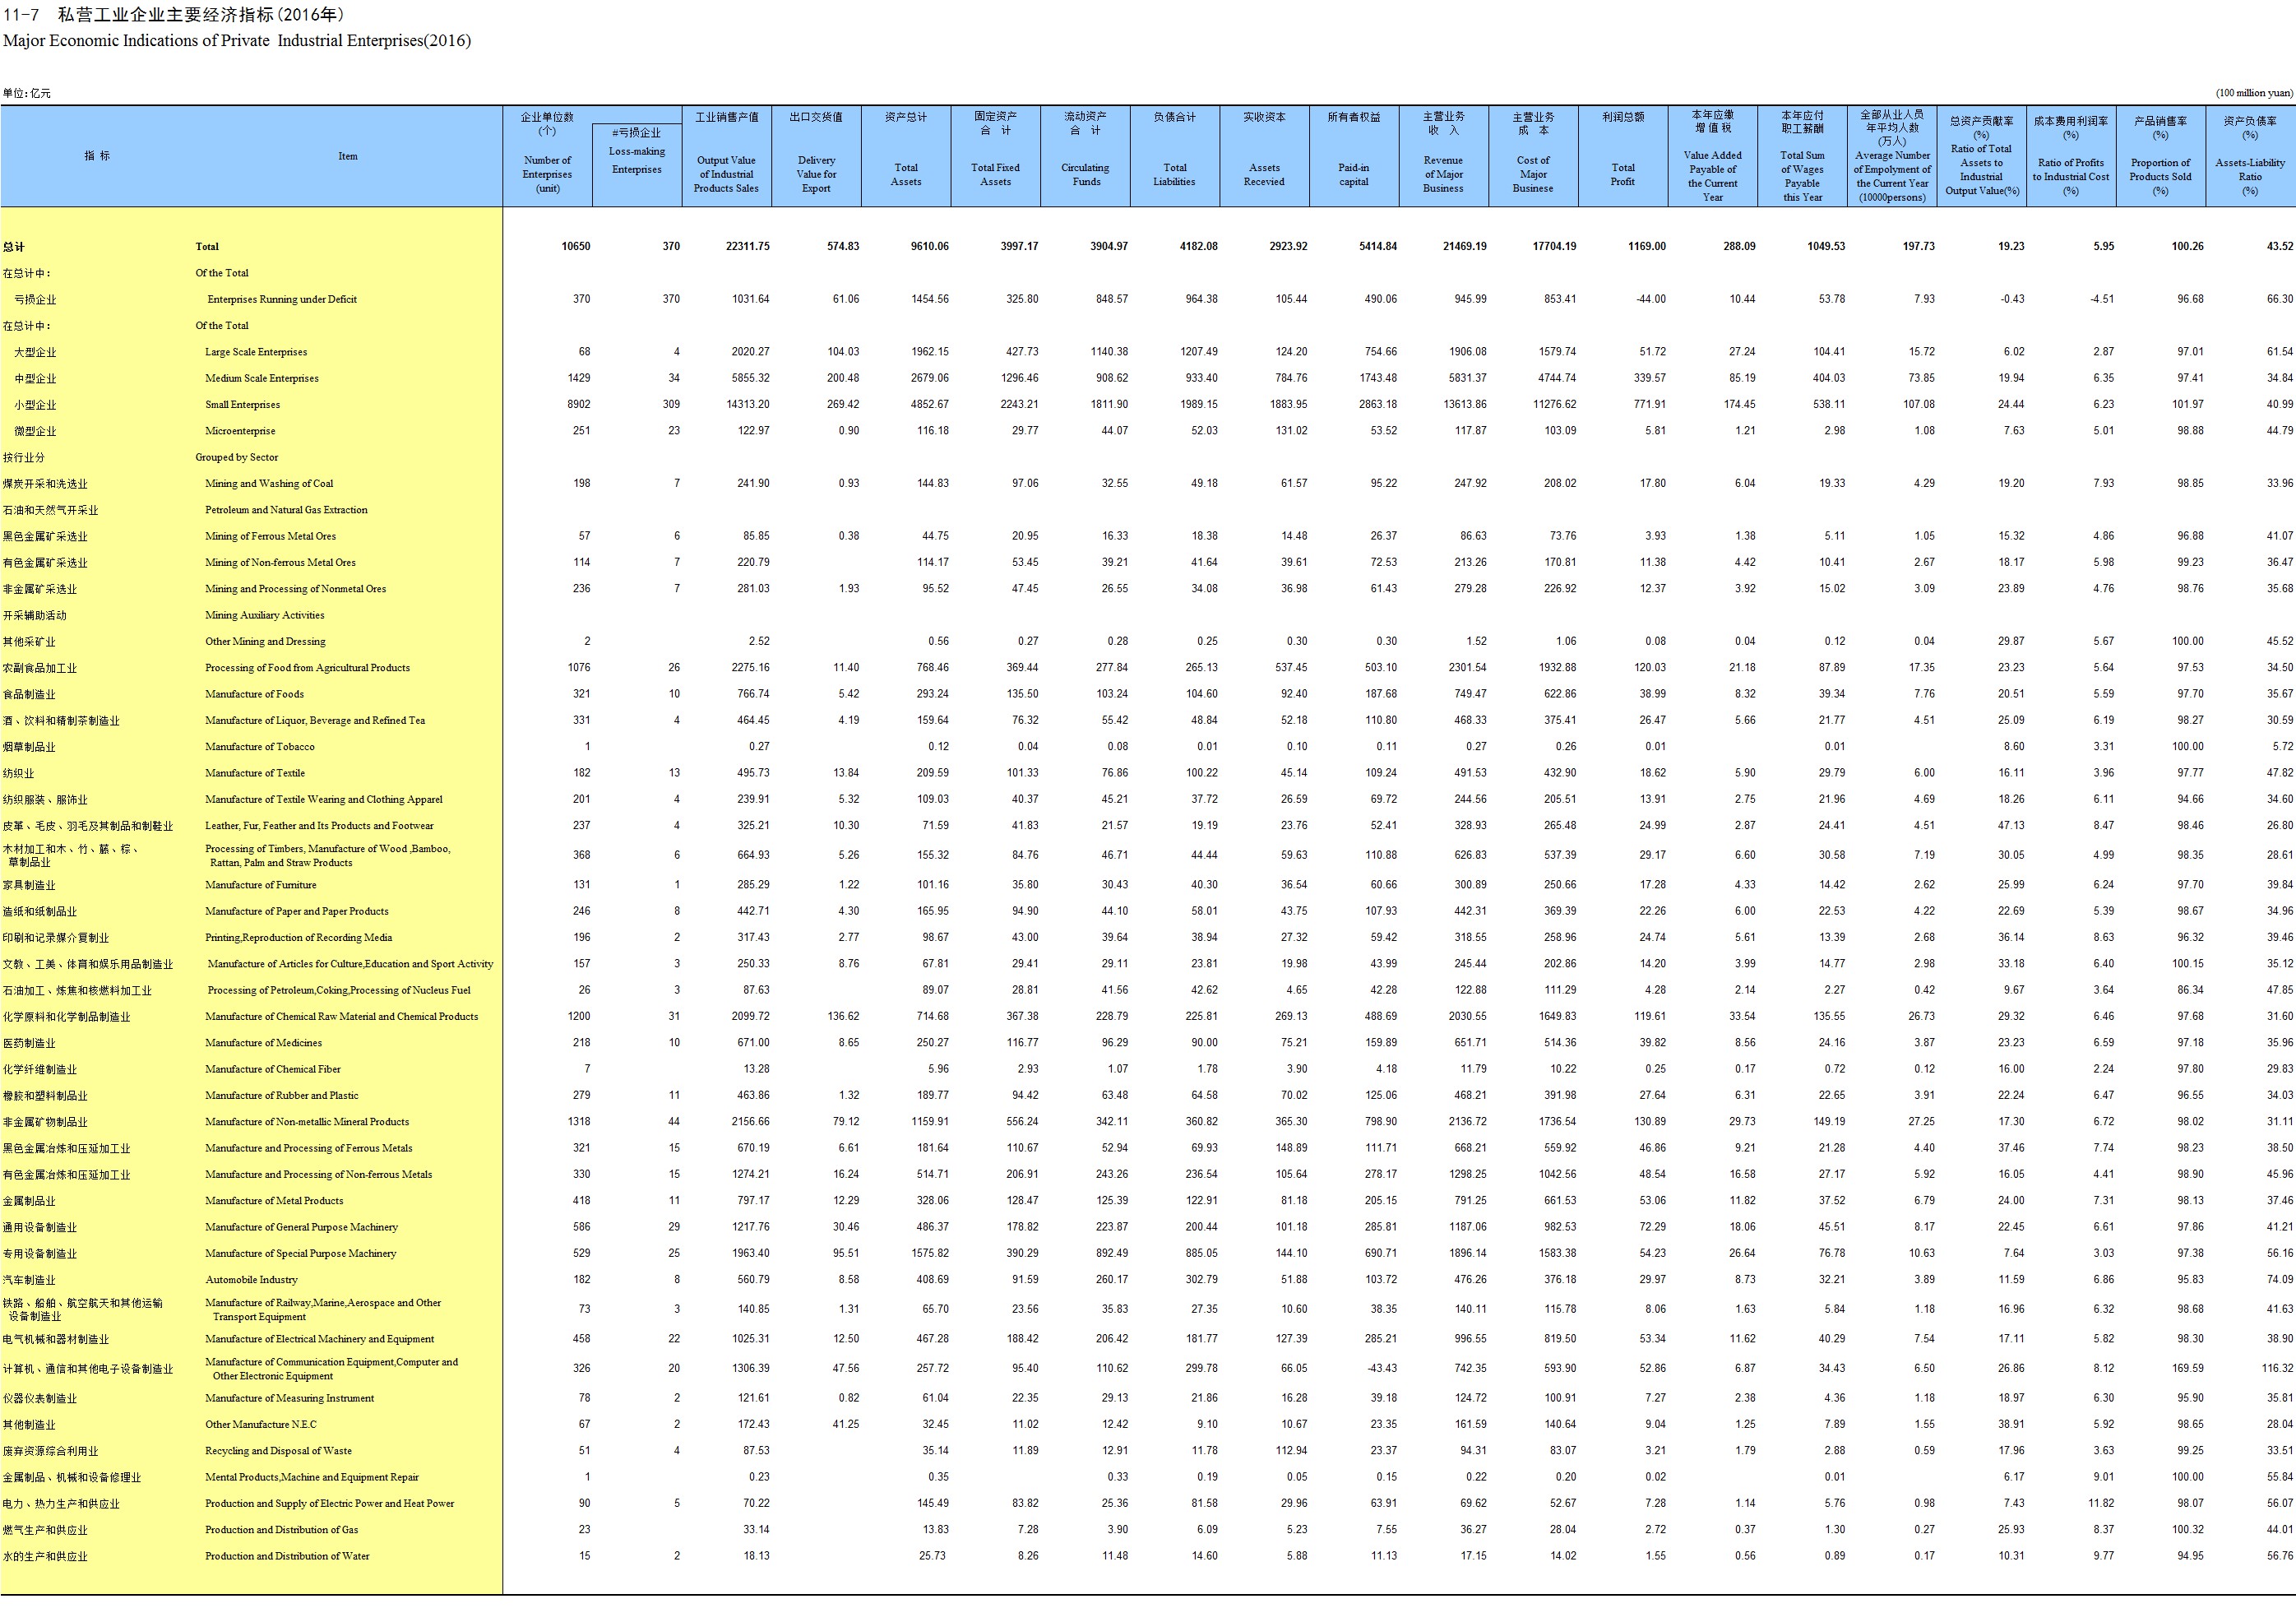
Task: Select the 'Manufacture of Chemical Fiber' row label
Action: [x=274, y=1069]
